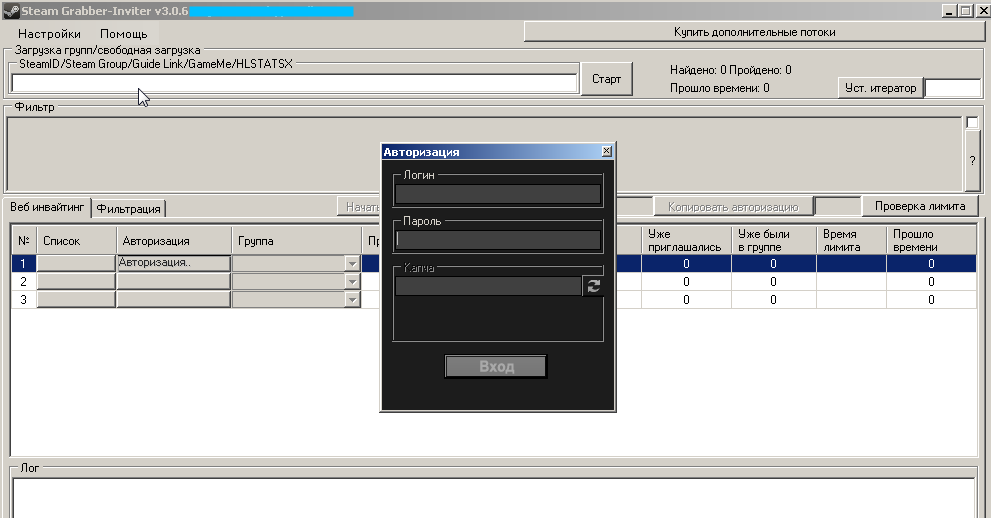Screen dimensions: 991x518
Task: Focus the Капча input field
Action: click(487, 286)
